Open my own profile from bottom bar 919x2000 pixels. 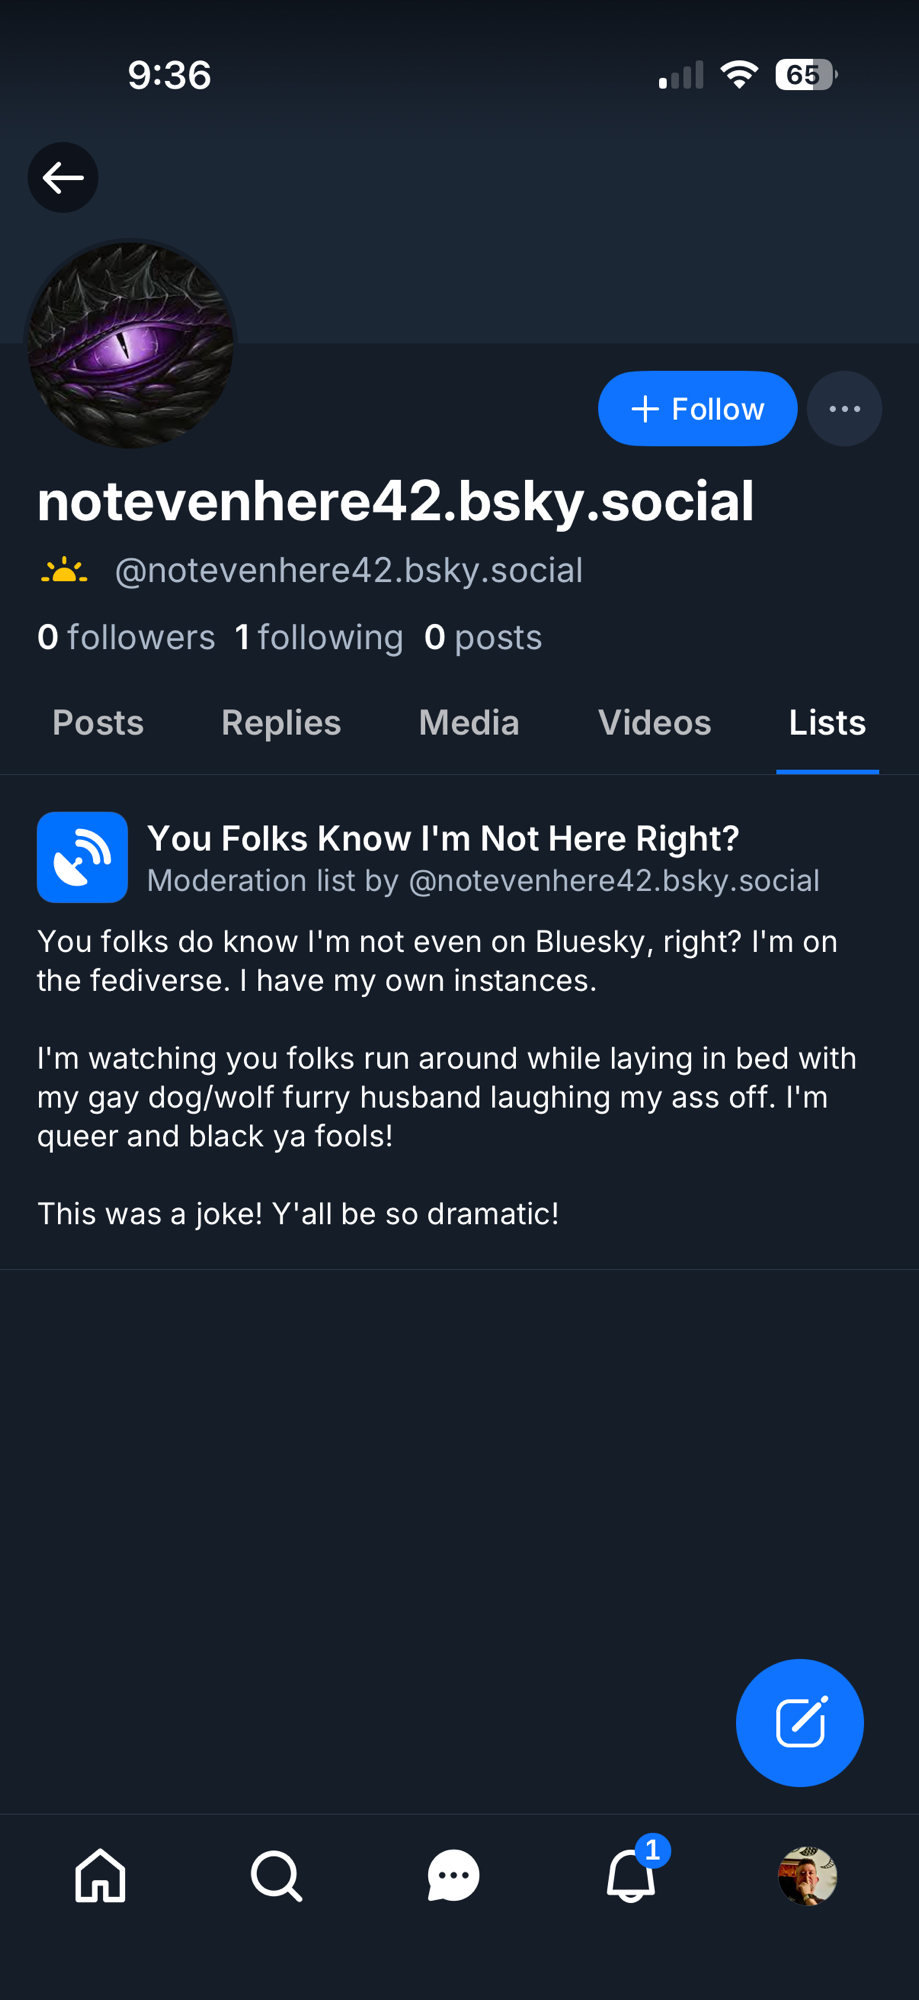[807, 1875]
